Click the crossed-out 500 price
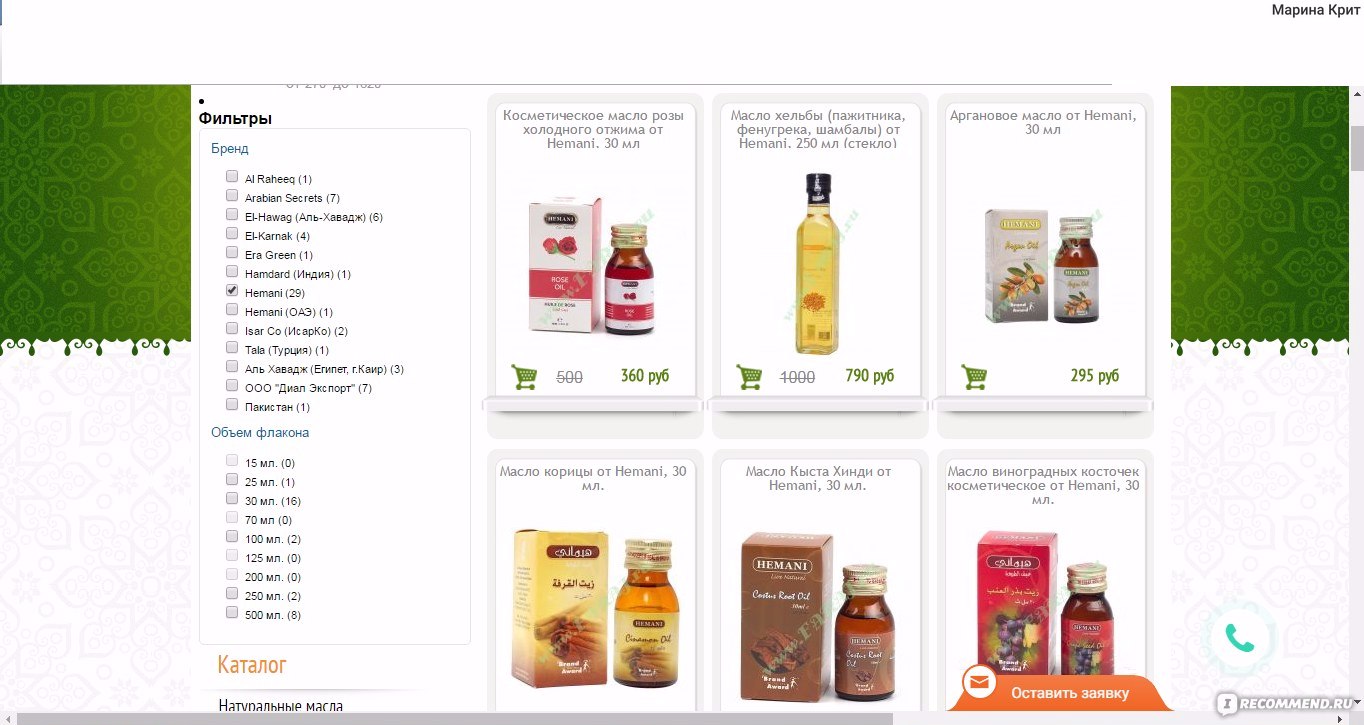 569,377
